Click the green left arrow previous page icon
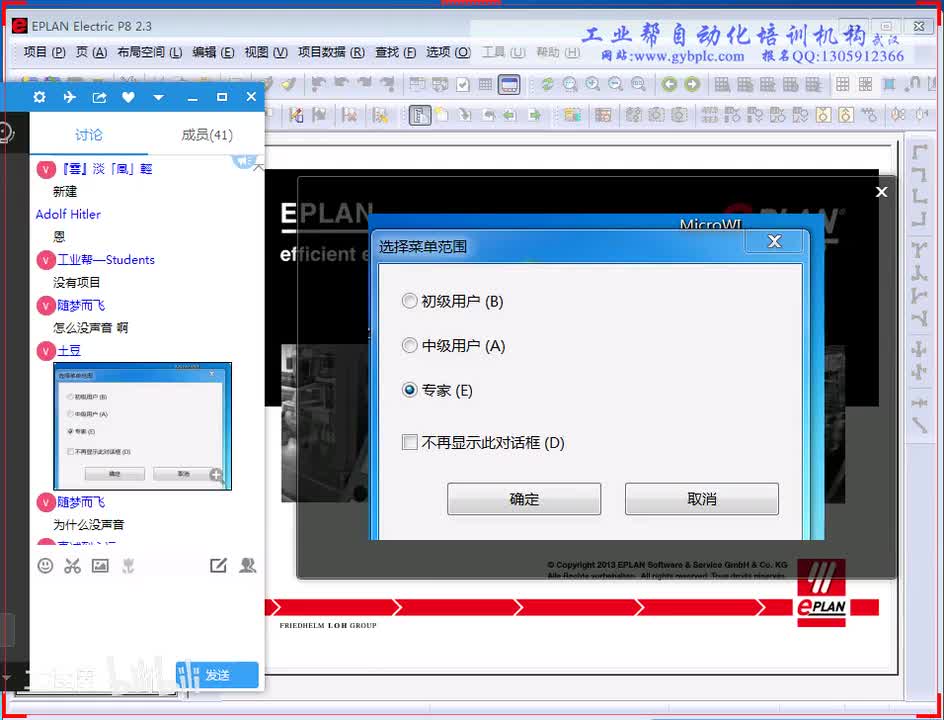Image resolution: width=944 pixels, height=720 pixels. (510, 114)
